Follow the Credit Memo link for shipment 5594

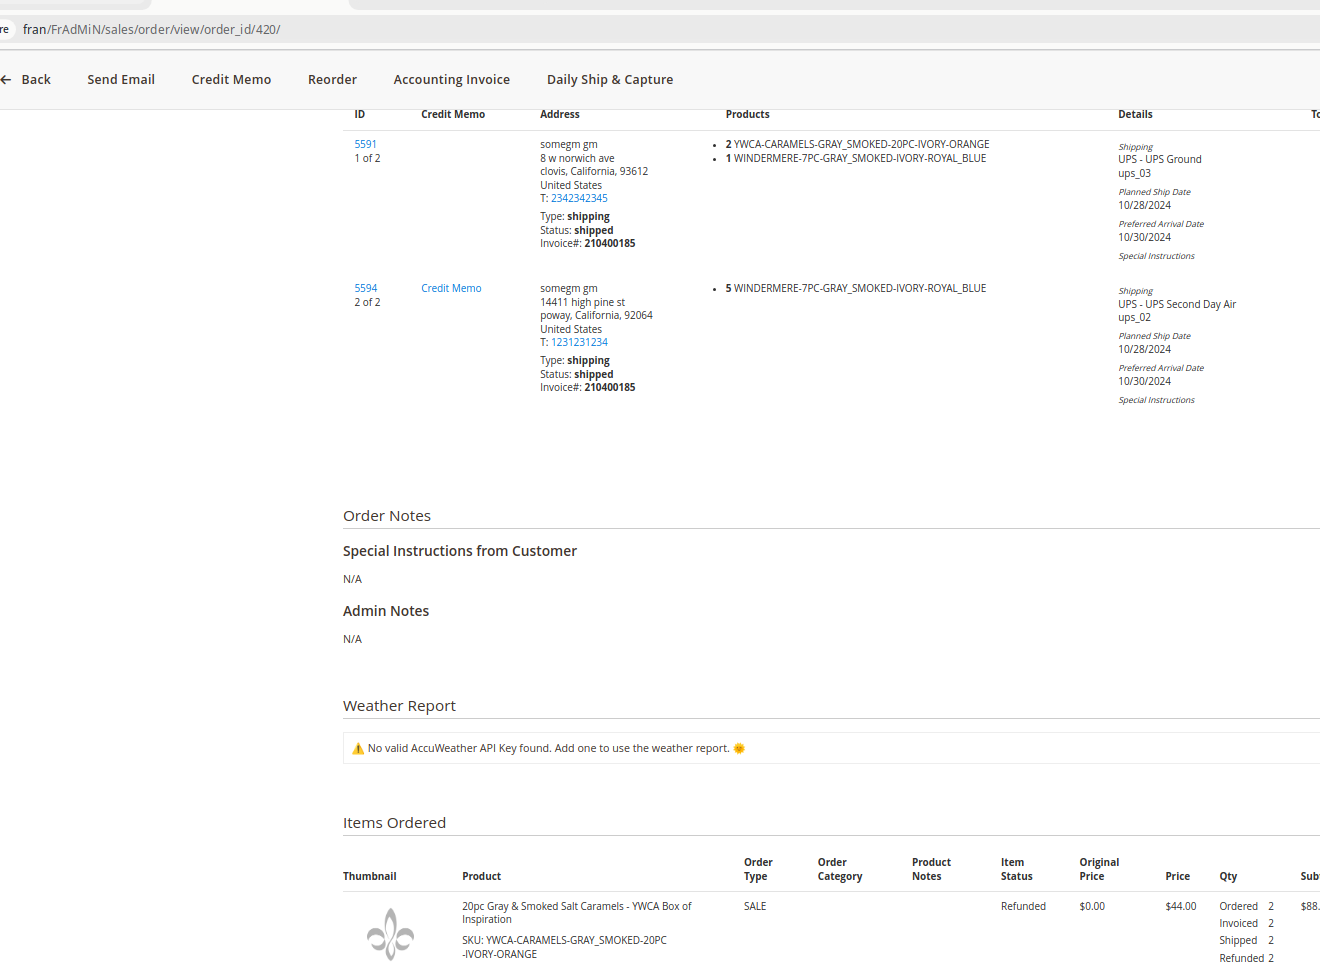tap(451, 289)
